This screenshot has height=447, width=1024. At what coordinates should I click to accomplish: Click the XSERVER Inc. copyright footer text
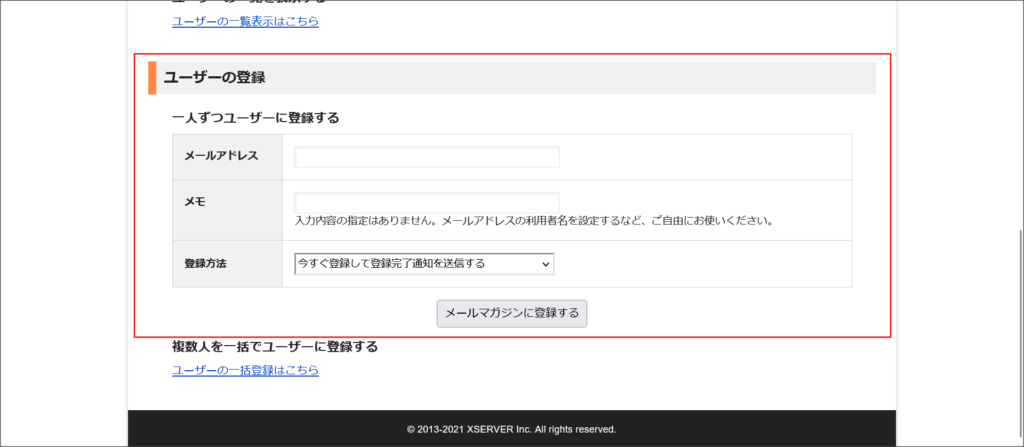click(x=512, y=429)
